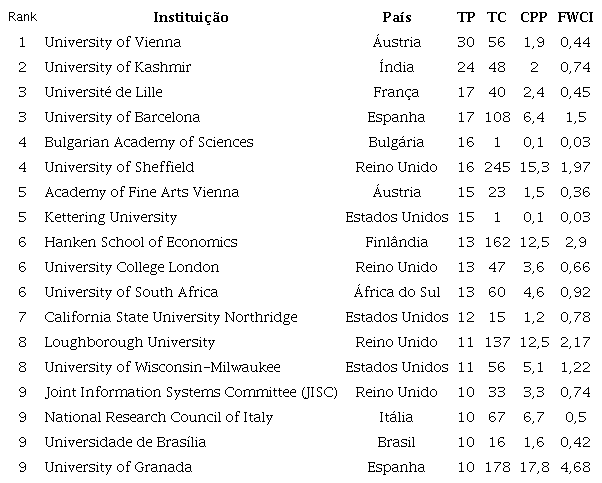
Task: Click the País column header
Action: [396, 17]
